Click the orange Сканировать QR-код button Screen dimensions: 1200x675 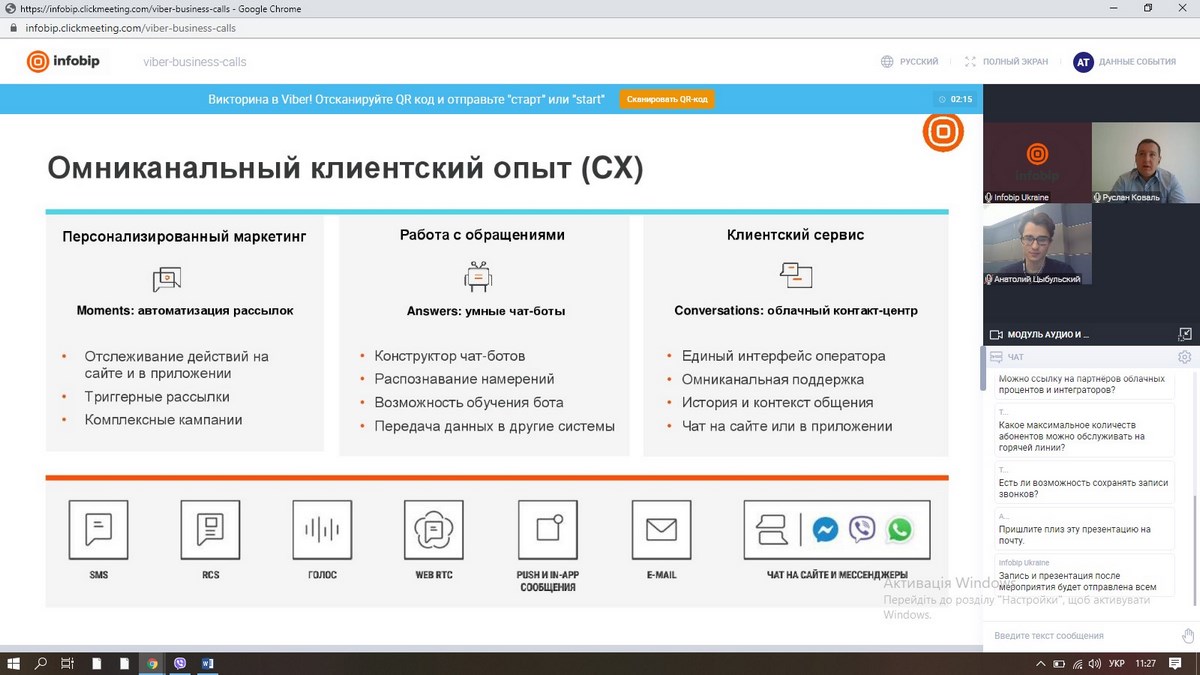tap(667, 99)
